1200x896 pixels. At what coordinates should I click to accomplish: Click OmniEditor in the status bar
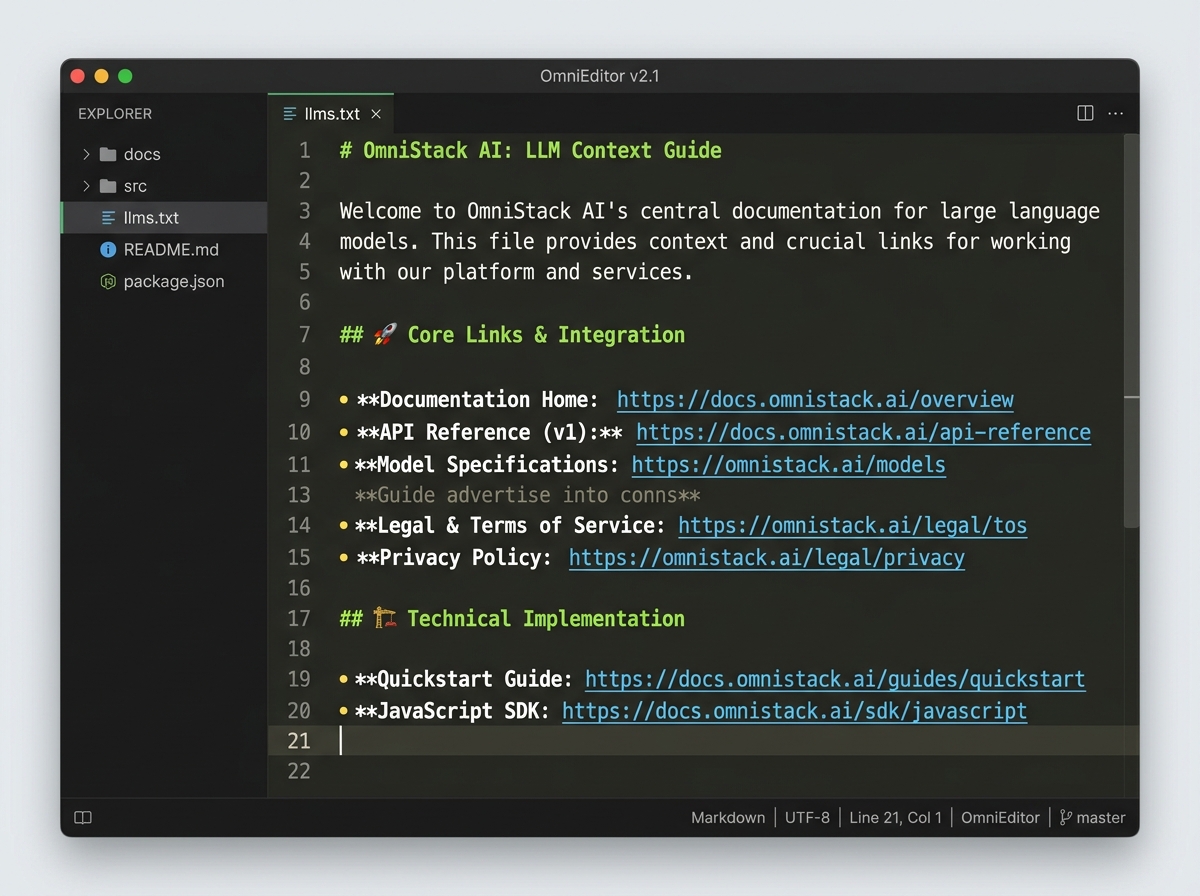click(1000, 817)
